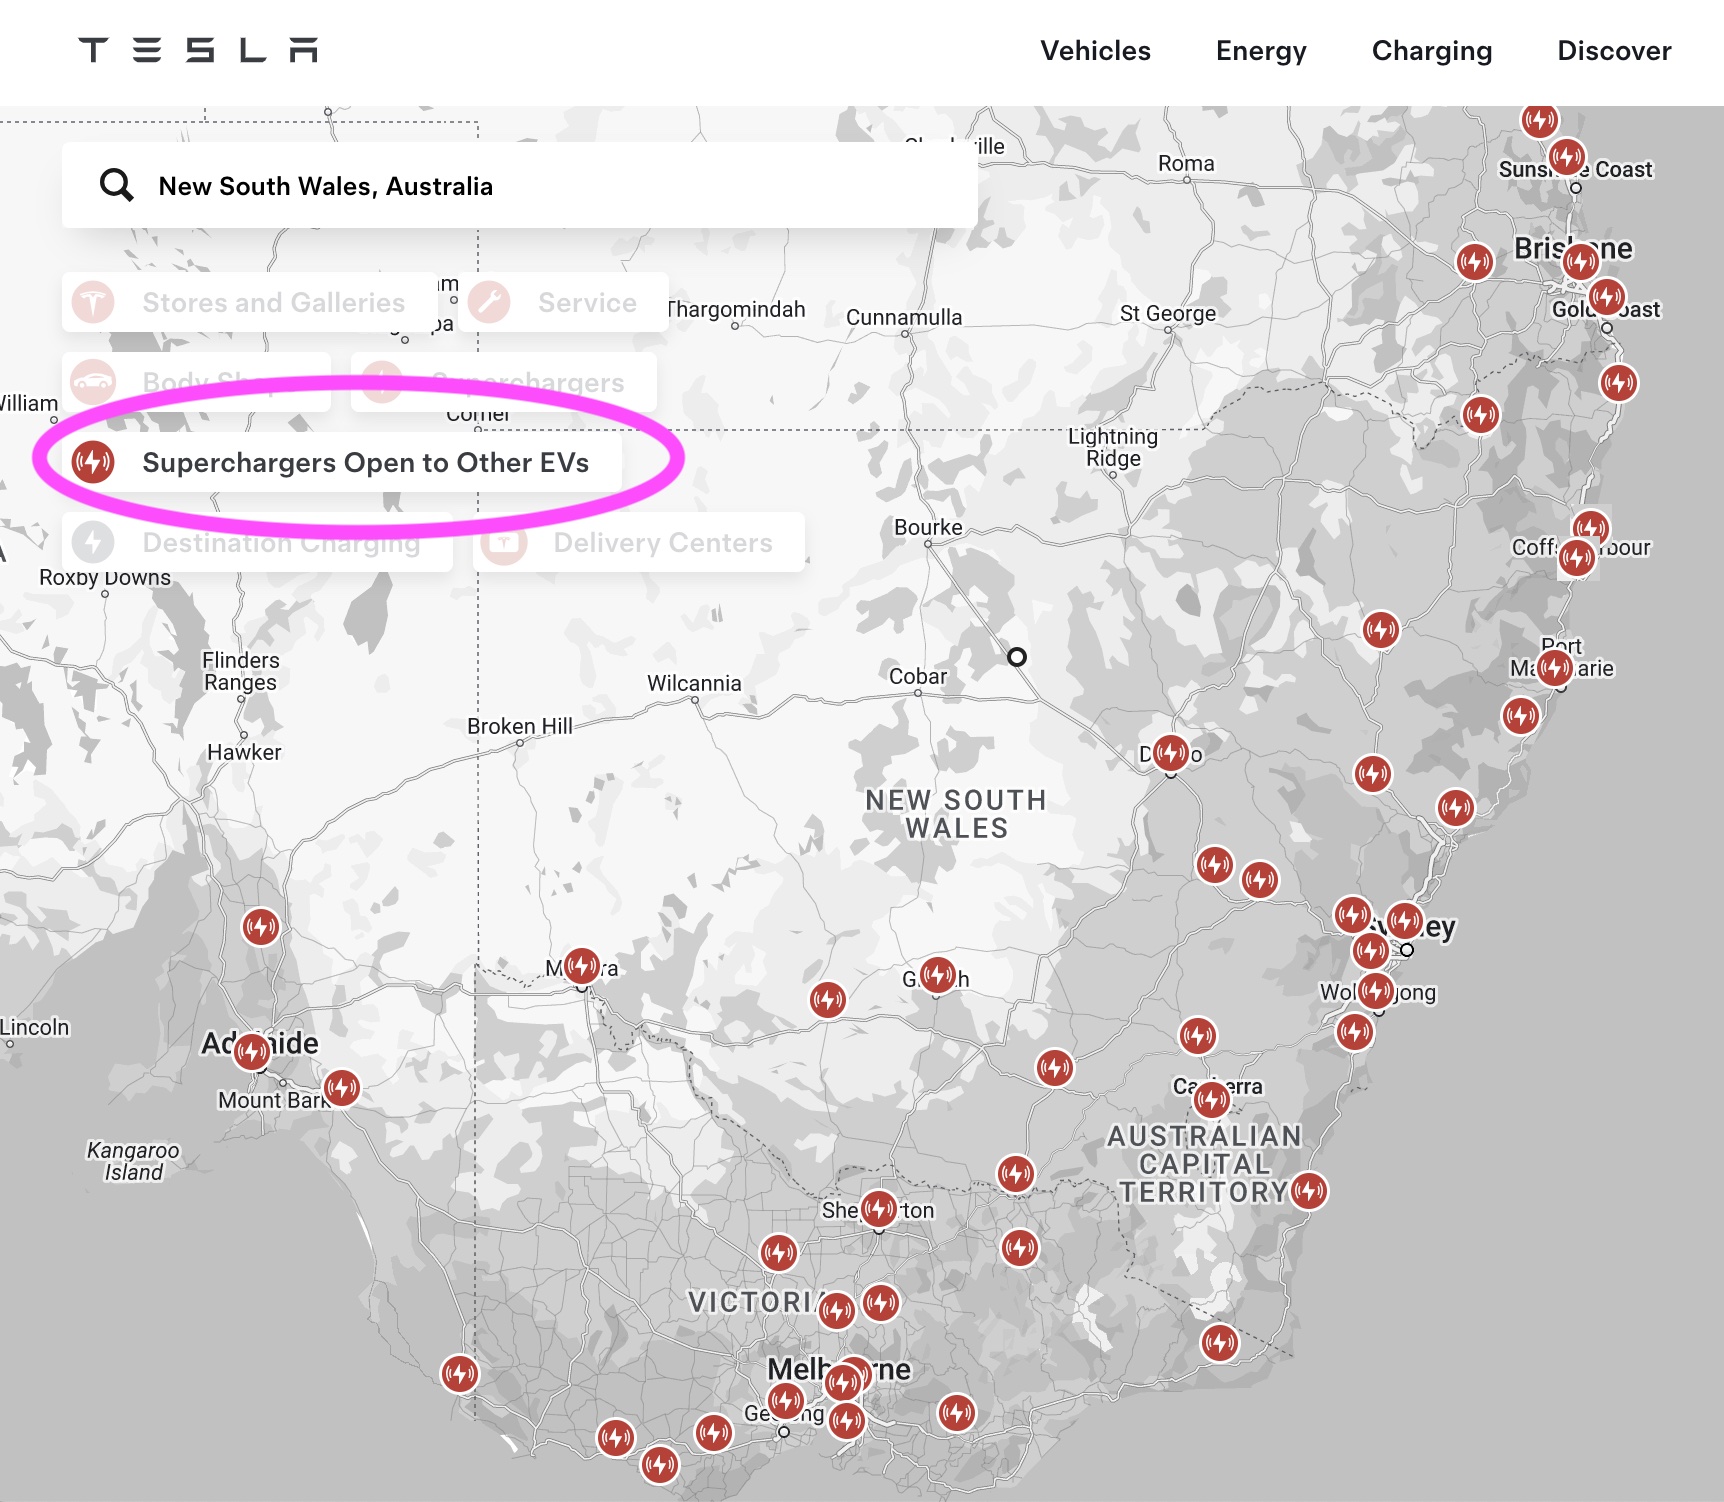1724x1502 pixels.
Task: Select the Supercharger pin at Dubbo
Action: pos(1171,753)
